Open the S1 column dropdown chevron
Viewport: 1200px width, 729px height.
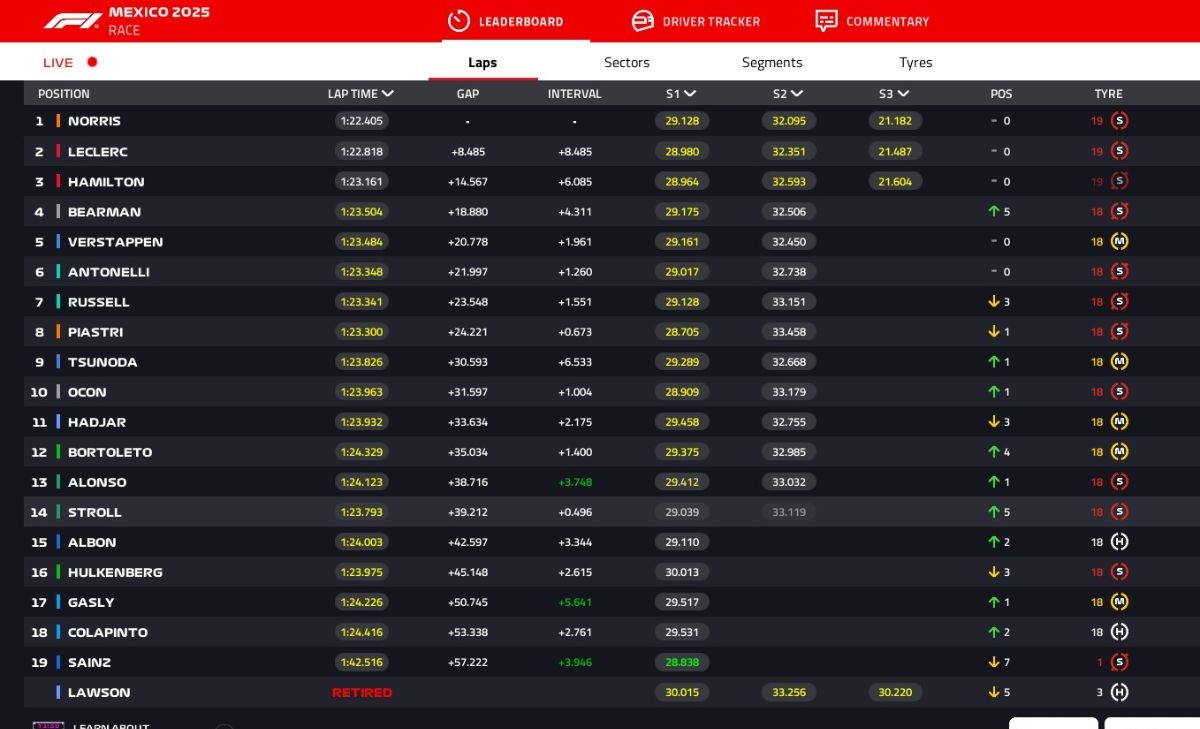(690, 94)
